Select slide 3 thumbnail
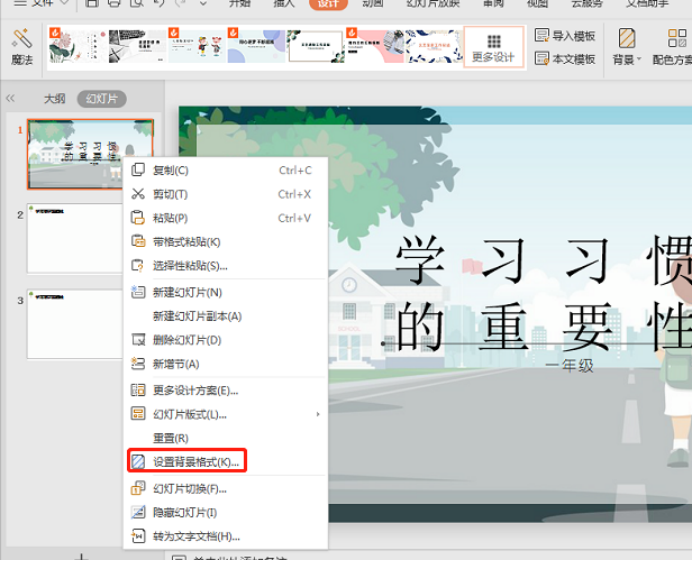 tap(75, 324)
